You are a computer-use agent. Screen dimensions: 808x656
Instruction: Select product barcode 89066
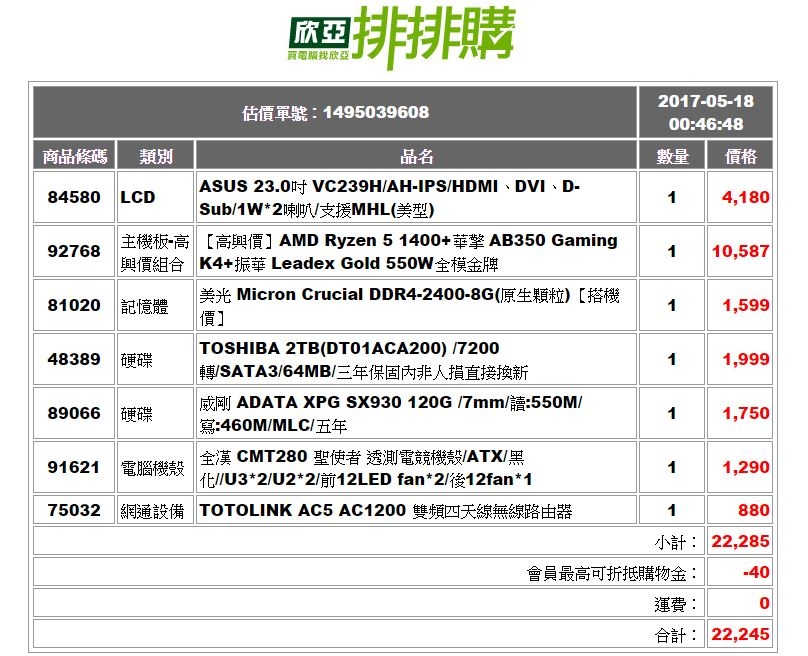coord(74,413)
